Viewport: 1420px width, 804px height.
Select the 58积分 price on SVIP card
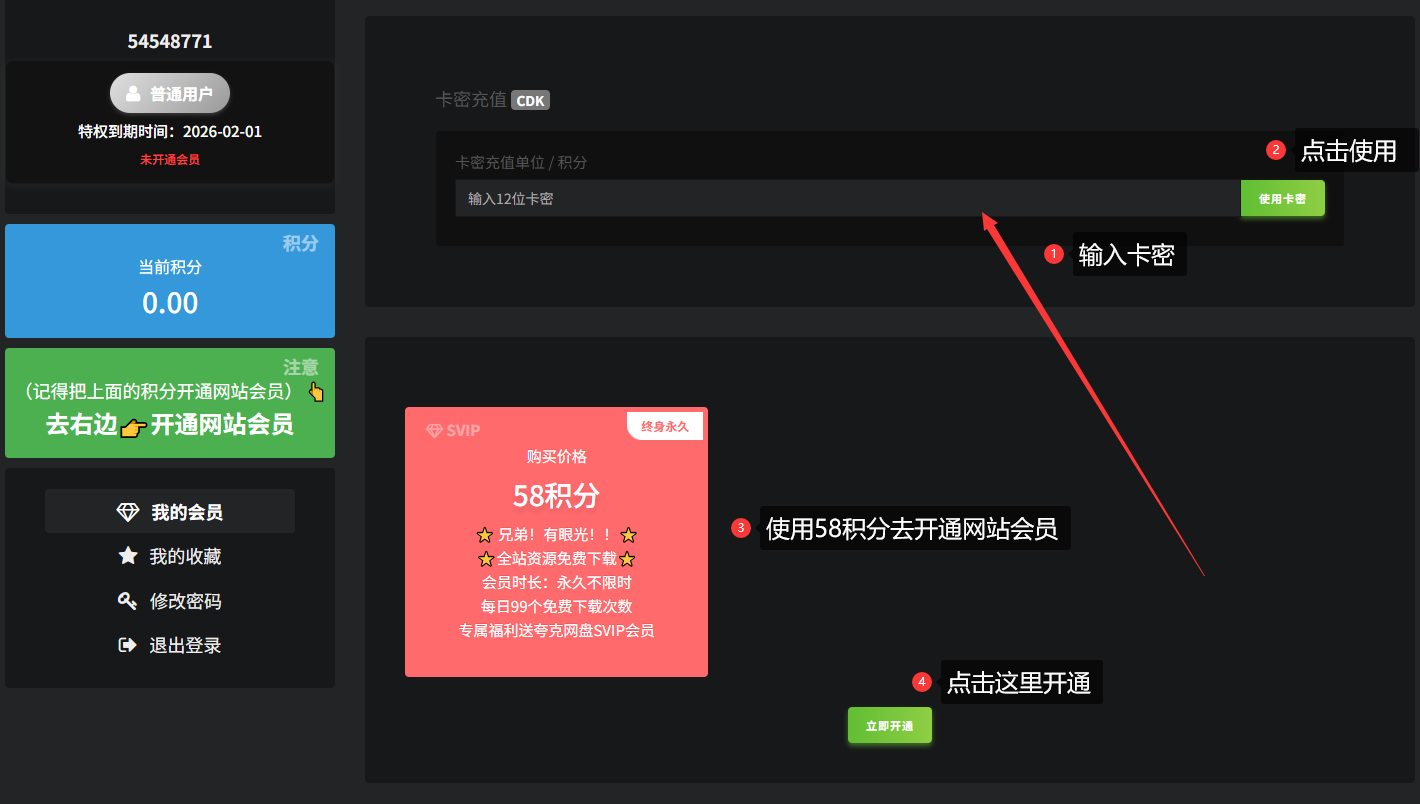556,496
